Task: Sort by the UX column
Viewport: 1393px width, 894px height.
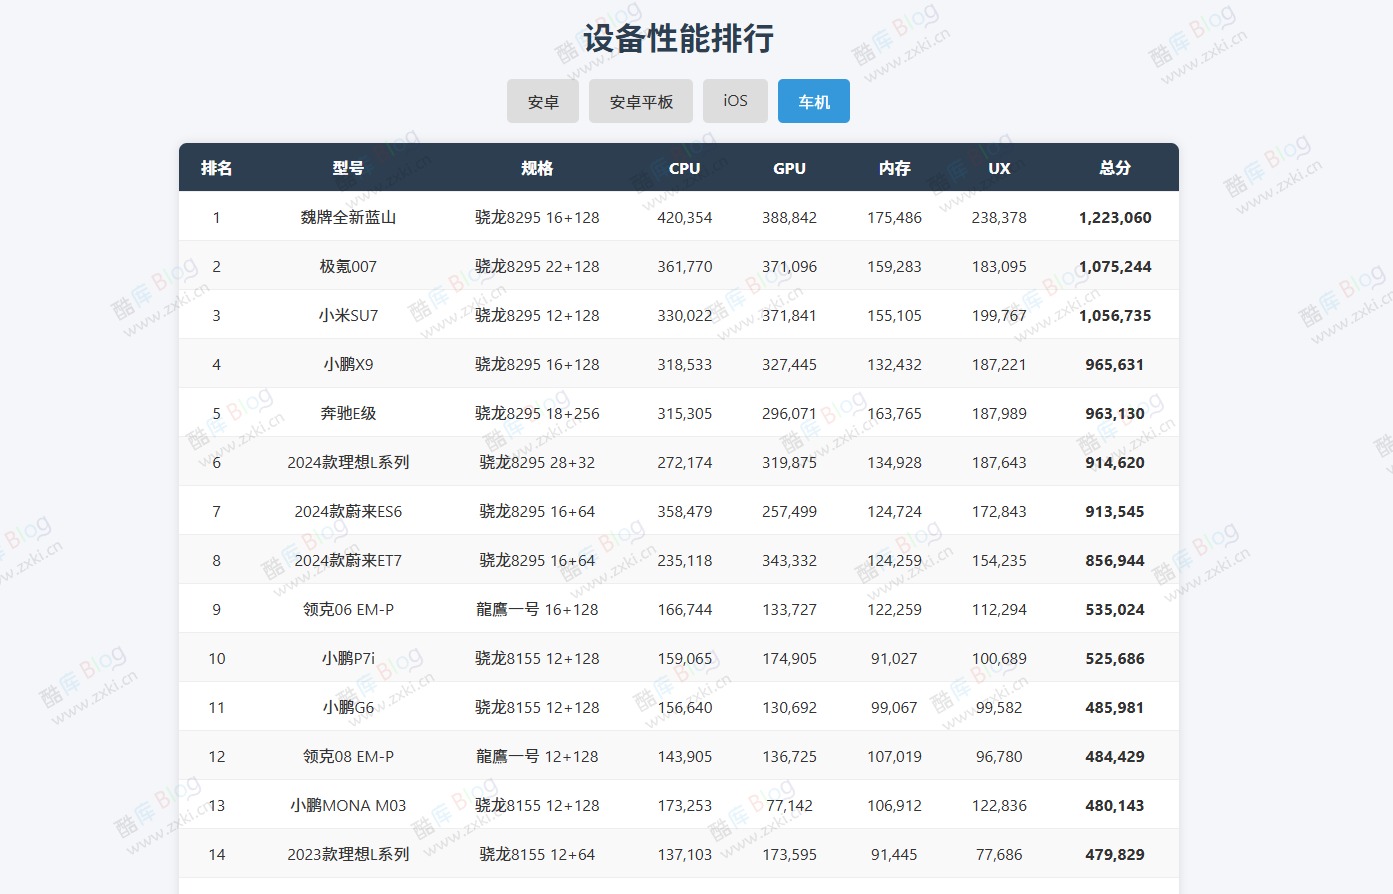Action: [x=998, y=168]
